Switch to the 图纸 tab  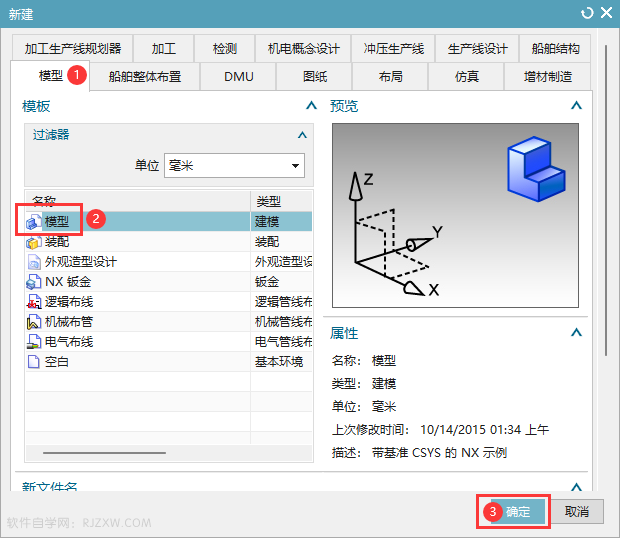314,76
